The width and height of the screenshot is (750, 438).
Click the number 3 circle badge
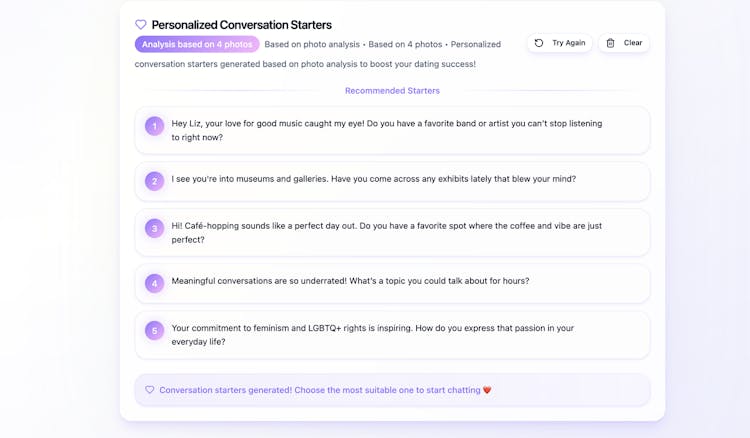pyautogui.click(x=154, y=228)
